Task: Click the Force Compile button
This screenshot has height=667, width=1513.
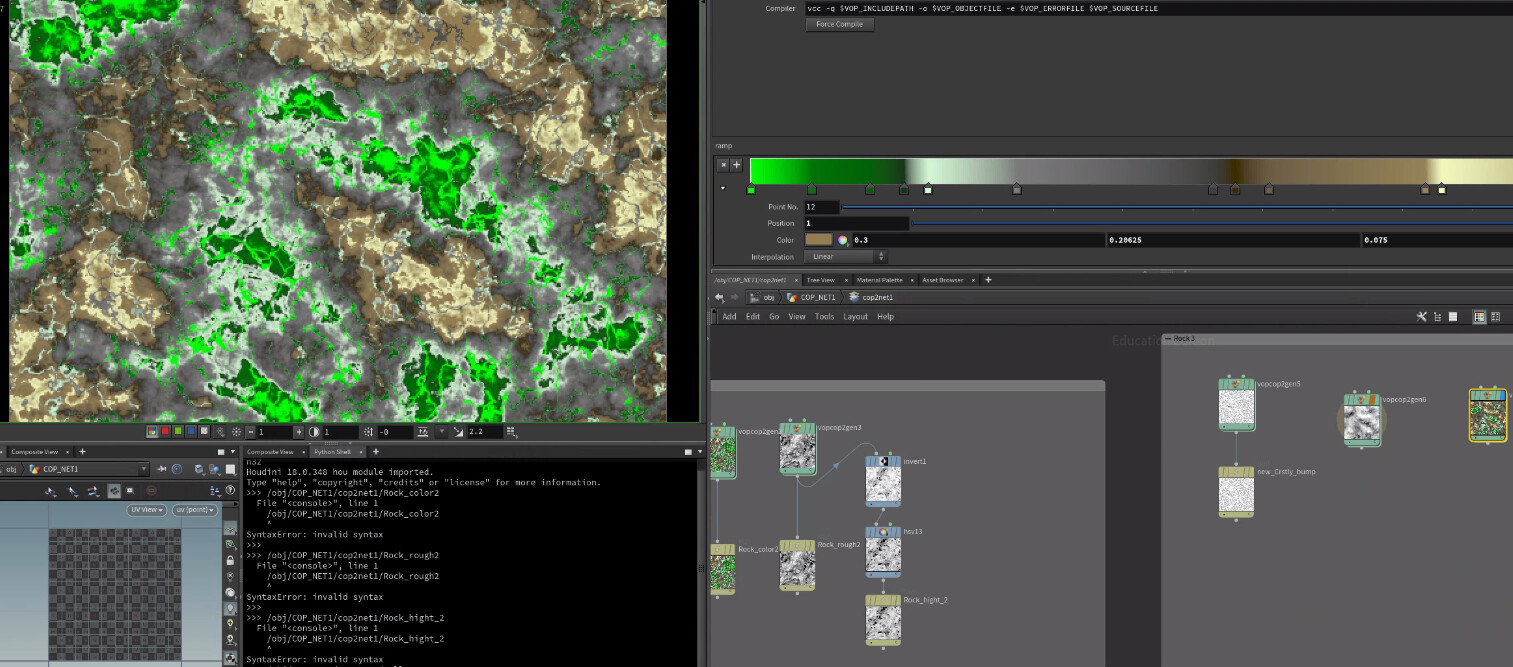Action: tap(839, 24)
